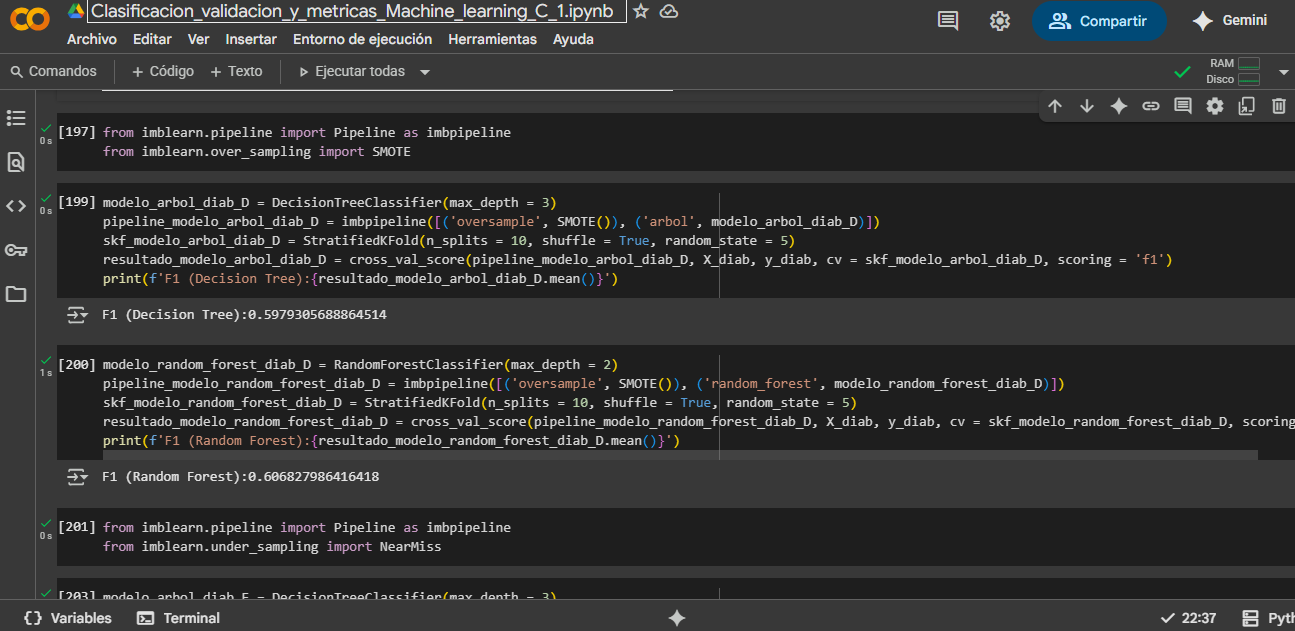Open the Terminal panel

178,618
